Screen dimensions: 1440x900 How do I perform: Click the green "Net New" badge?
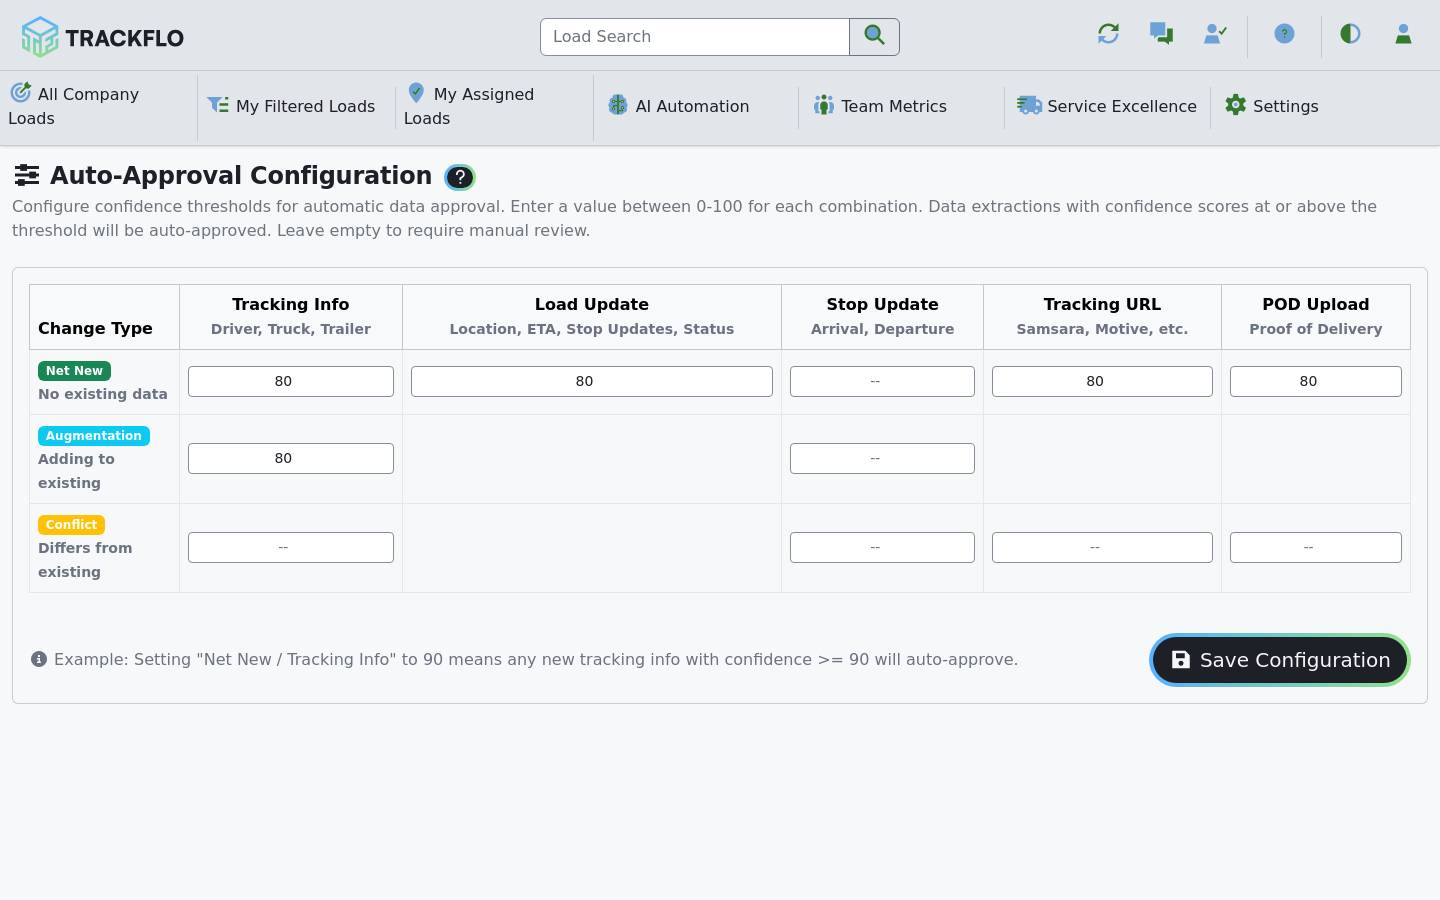tap(74, 371)
